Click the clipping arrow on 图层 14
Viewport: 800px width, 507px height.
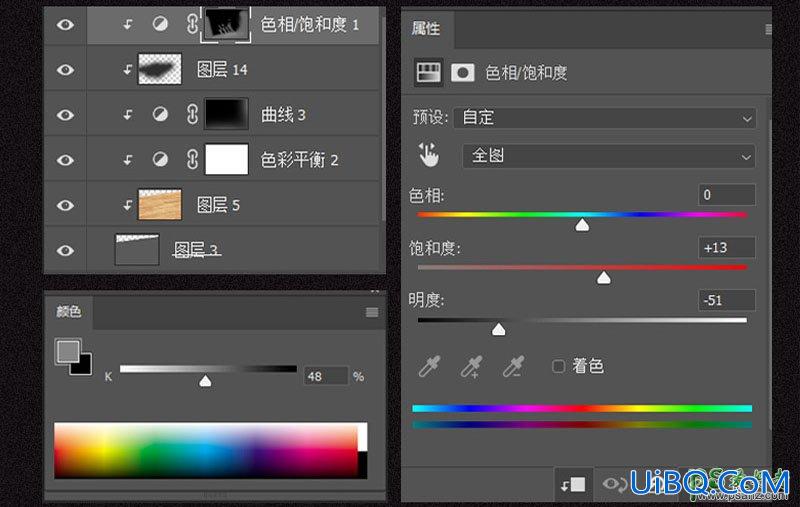tap(128, 69)
